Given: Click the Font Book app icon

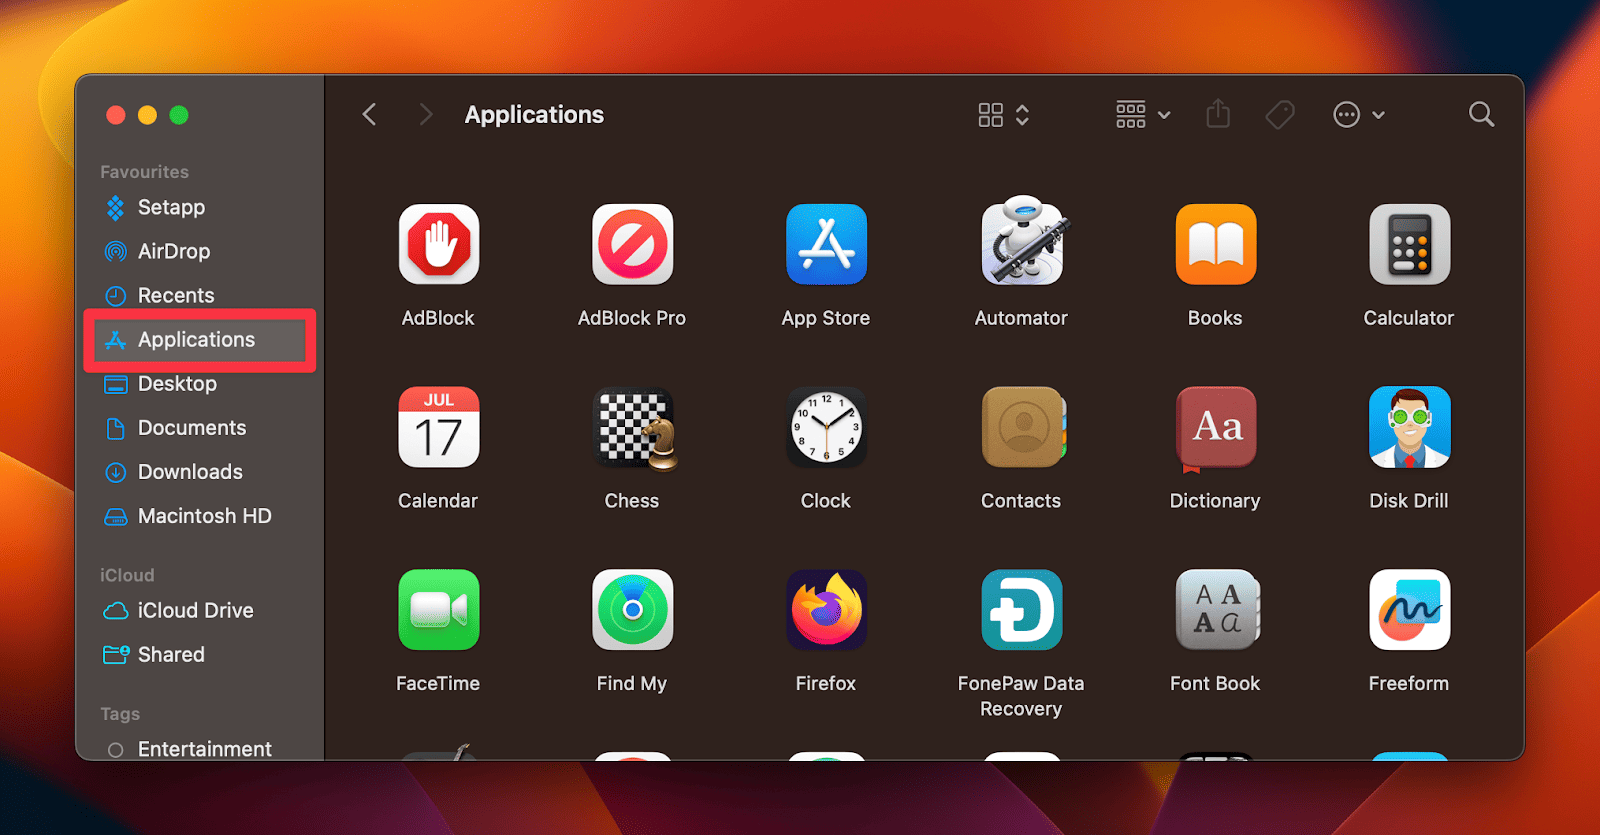Looking at the screenshot, I should pyautogui.click(x=1217, y=610).
